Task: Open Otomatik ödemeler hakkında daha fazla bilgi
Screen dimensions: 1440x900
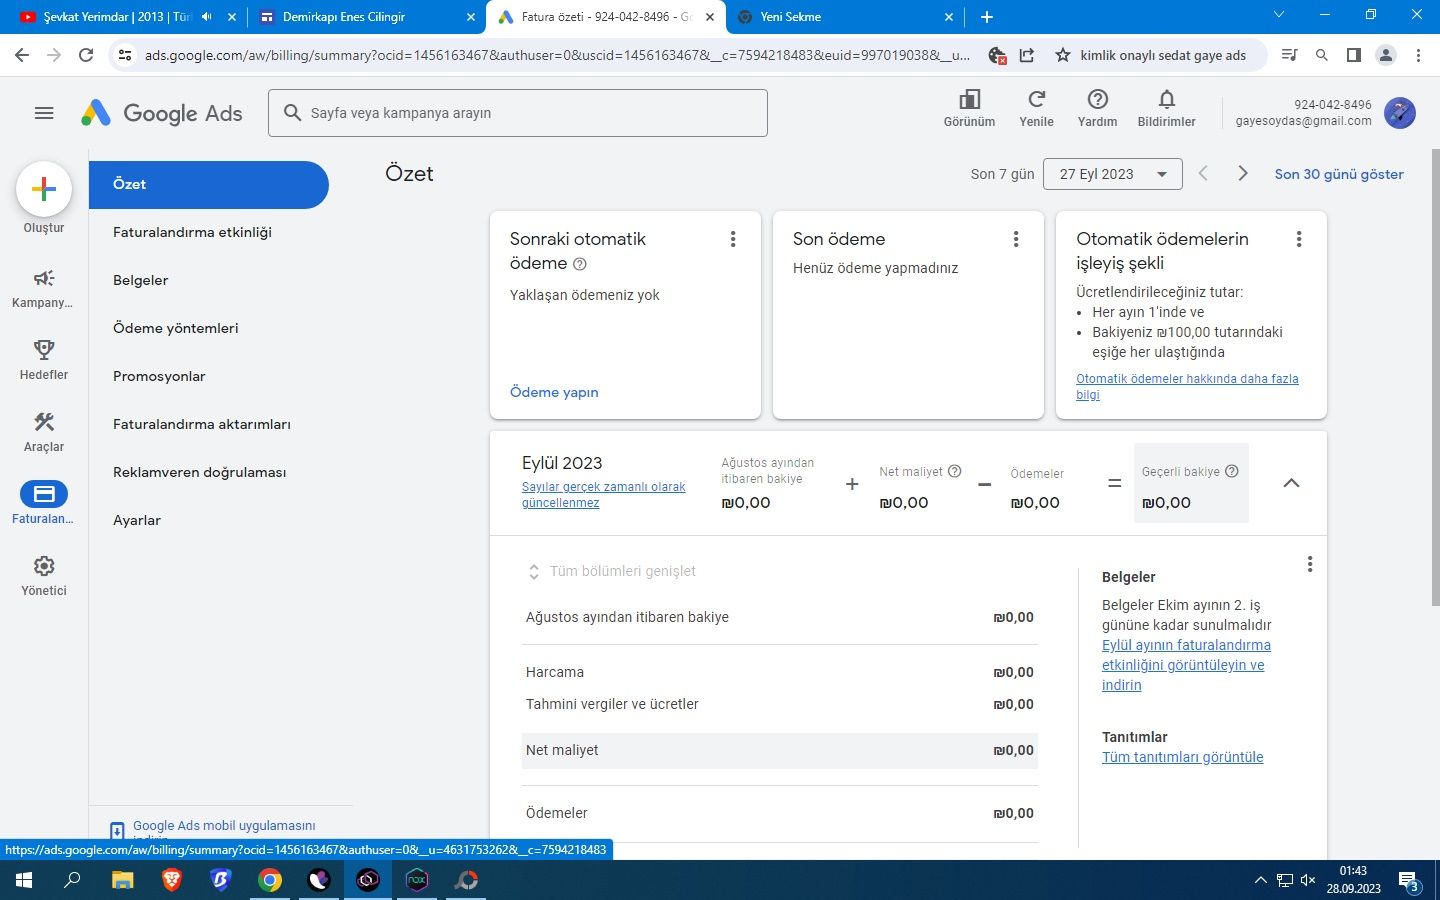Action: [x=1187, y=386]
